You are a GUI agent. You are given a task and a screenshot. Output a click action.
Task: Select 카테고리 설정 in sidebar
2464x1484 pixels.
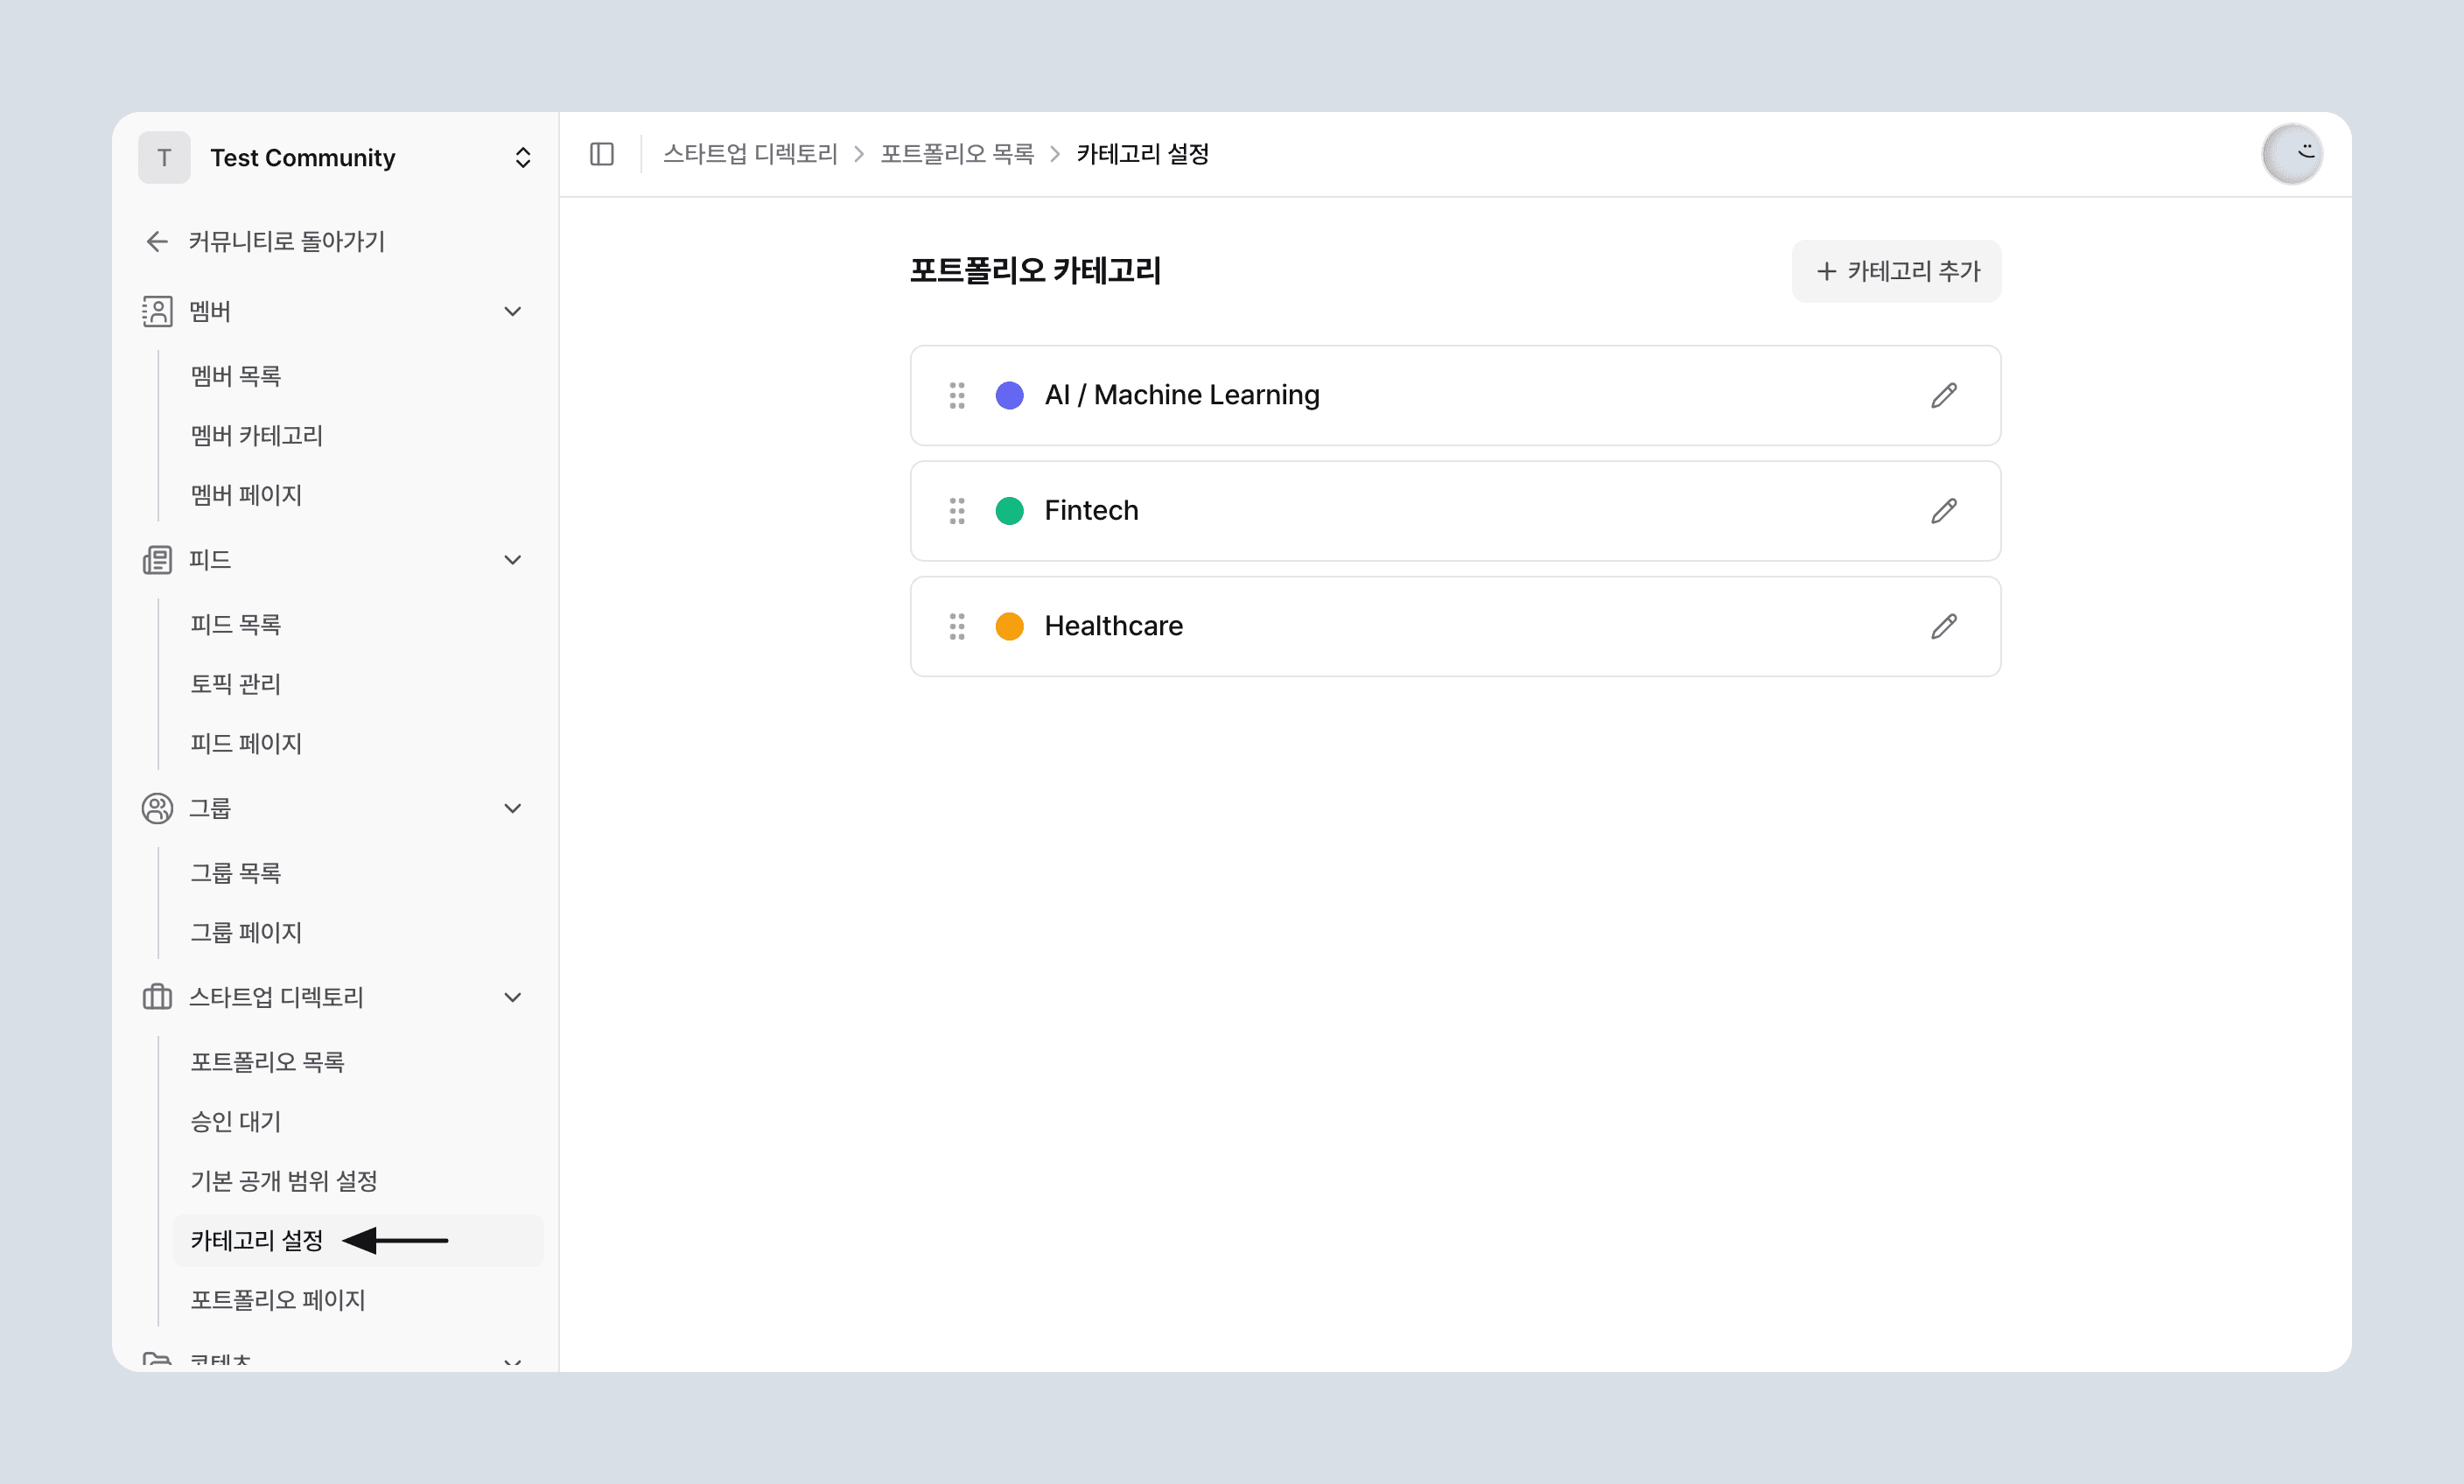(358, 1241)
